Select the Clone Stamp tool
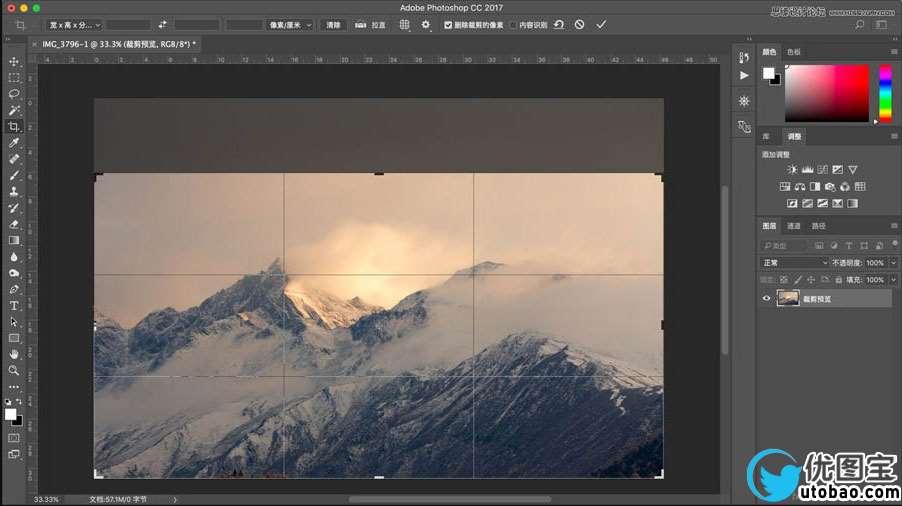The width and height of the screenshot is (902, 506). tap(14, 191)
